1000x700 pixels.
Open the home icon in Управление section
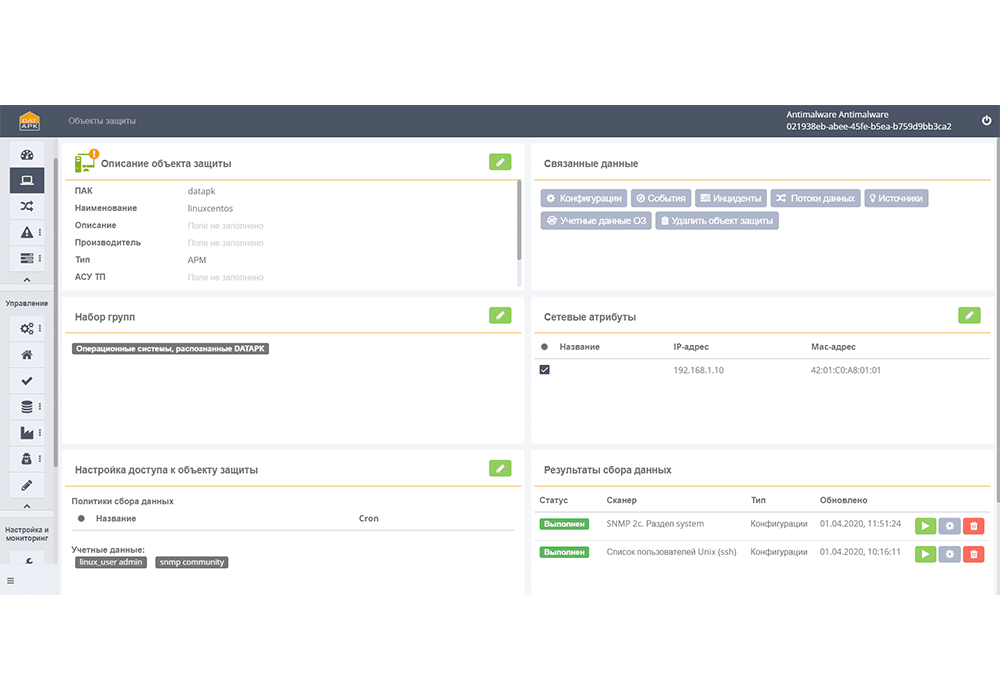point(27,354)
